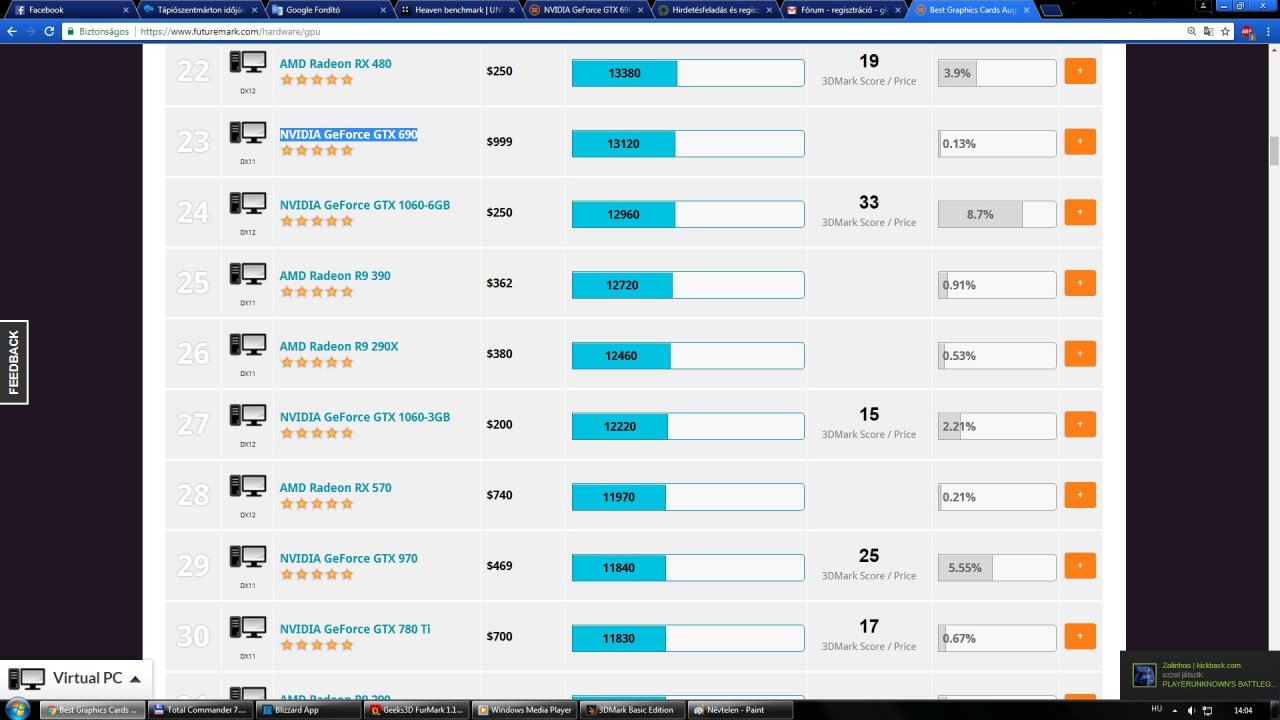Switch to Windows Media Player in the taskbar
The width and height of the screenshot is (1280, 720).
pyautogui.click(x=523, y=710)
